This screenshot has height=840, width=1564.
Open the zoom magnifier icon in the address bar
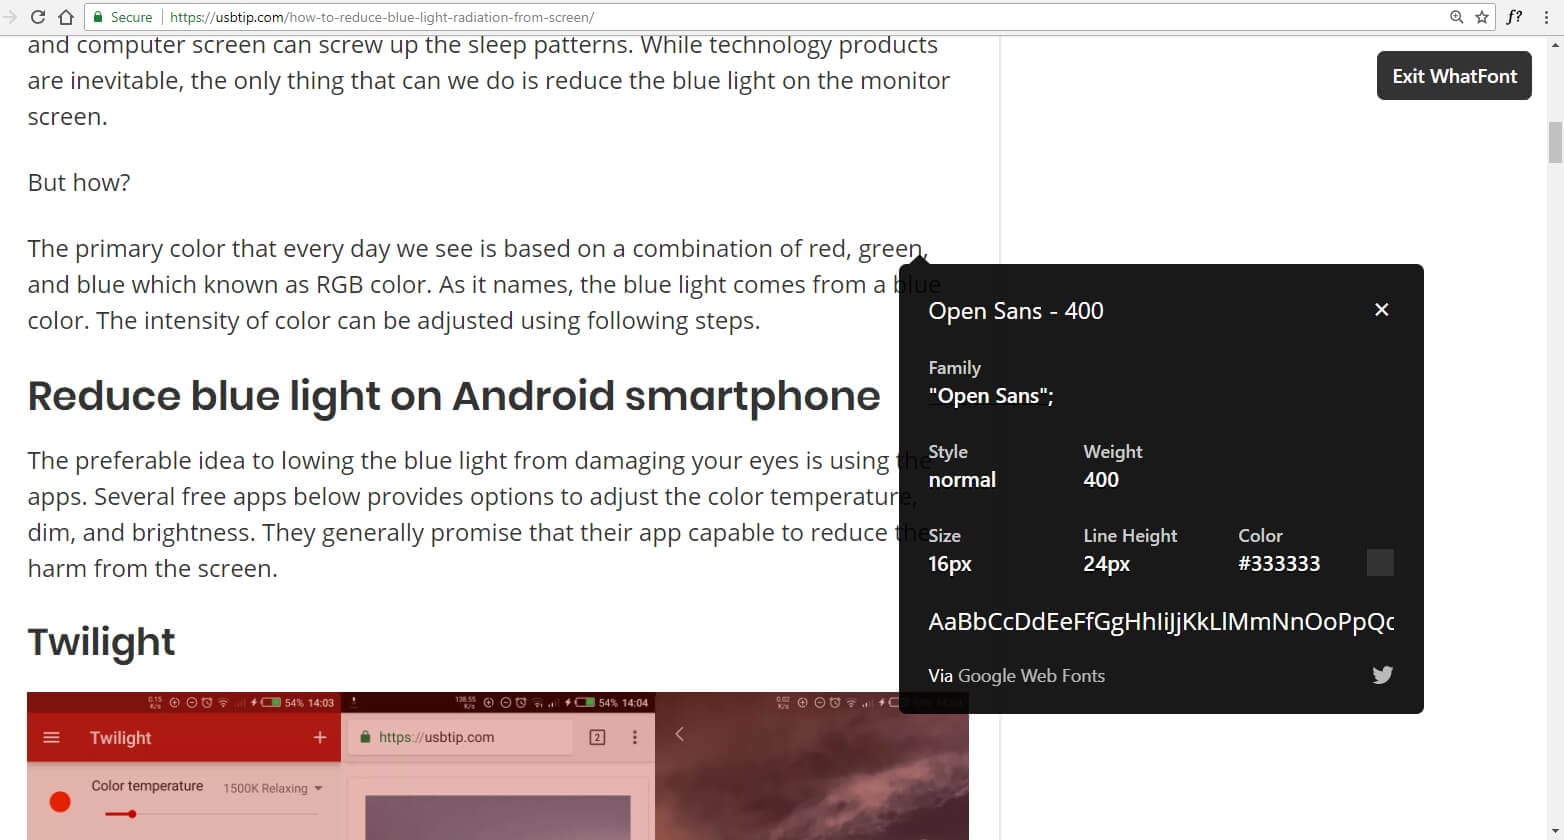1457,17
